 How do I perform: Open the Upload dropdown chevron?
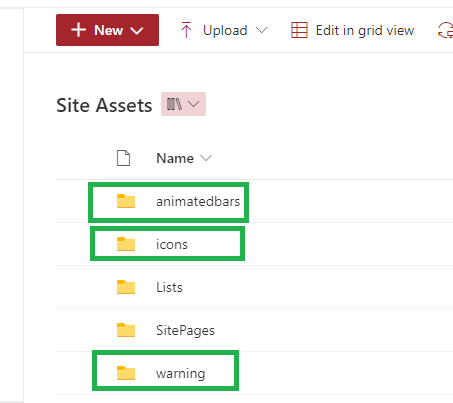coord(262,30)
